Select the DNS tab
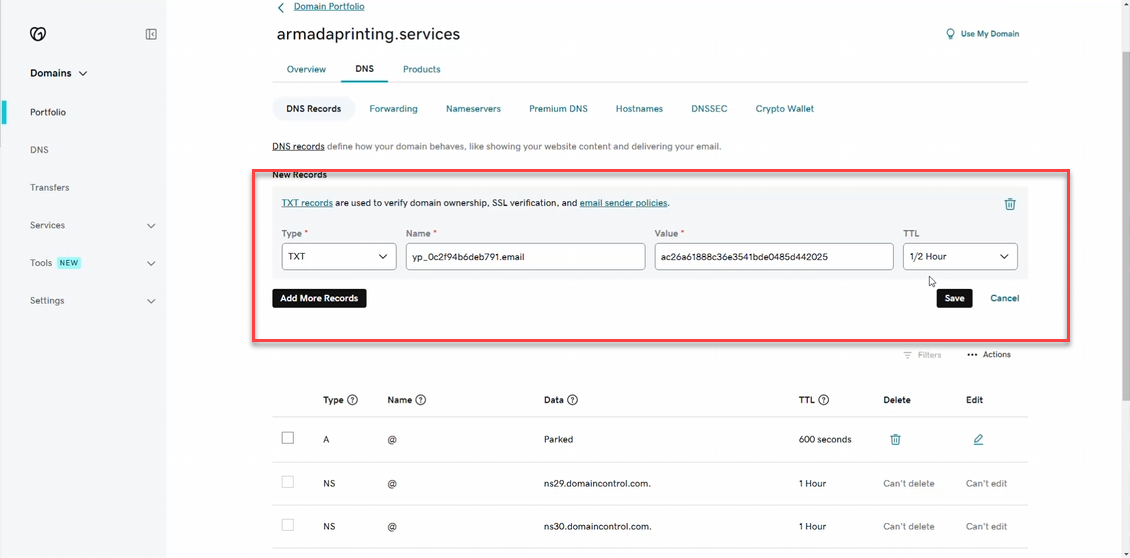The image size is (1130, 558). coord(365,69)
